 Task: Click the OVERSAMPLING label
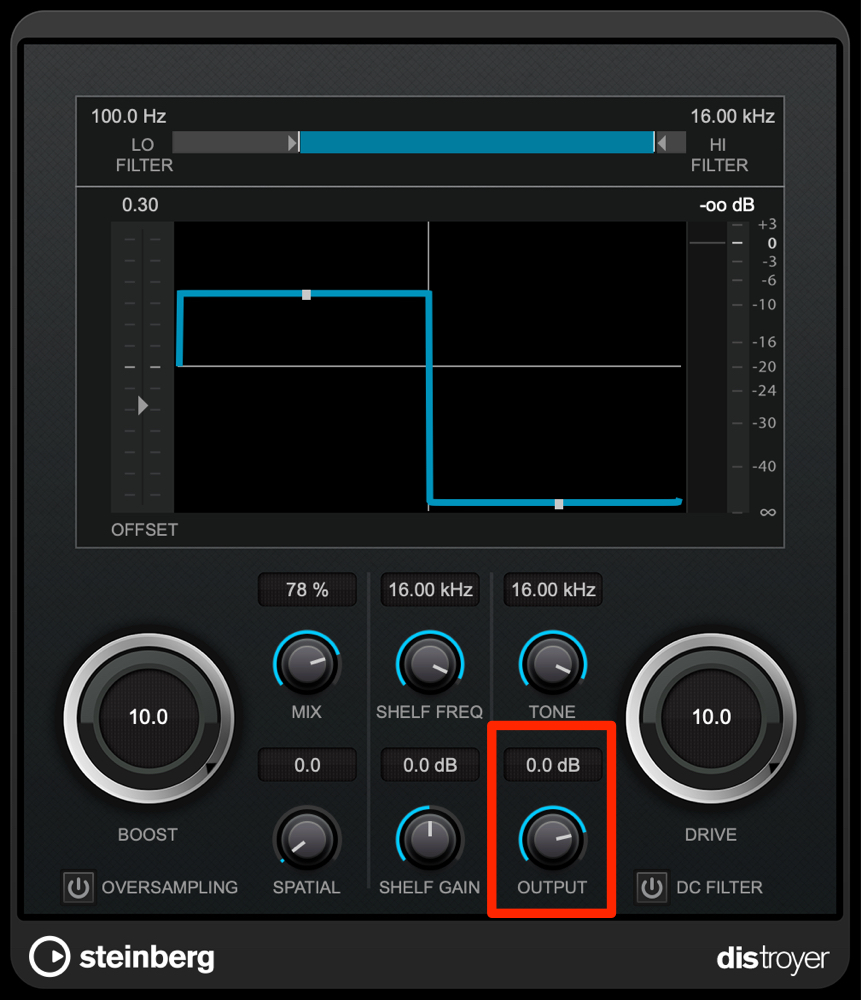170,887
